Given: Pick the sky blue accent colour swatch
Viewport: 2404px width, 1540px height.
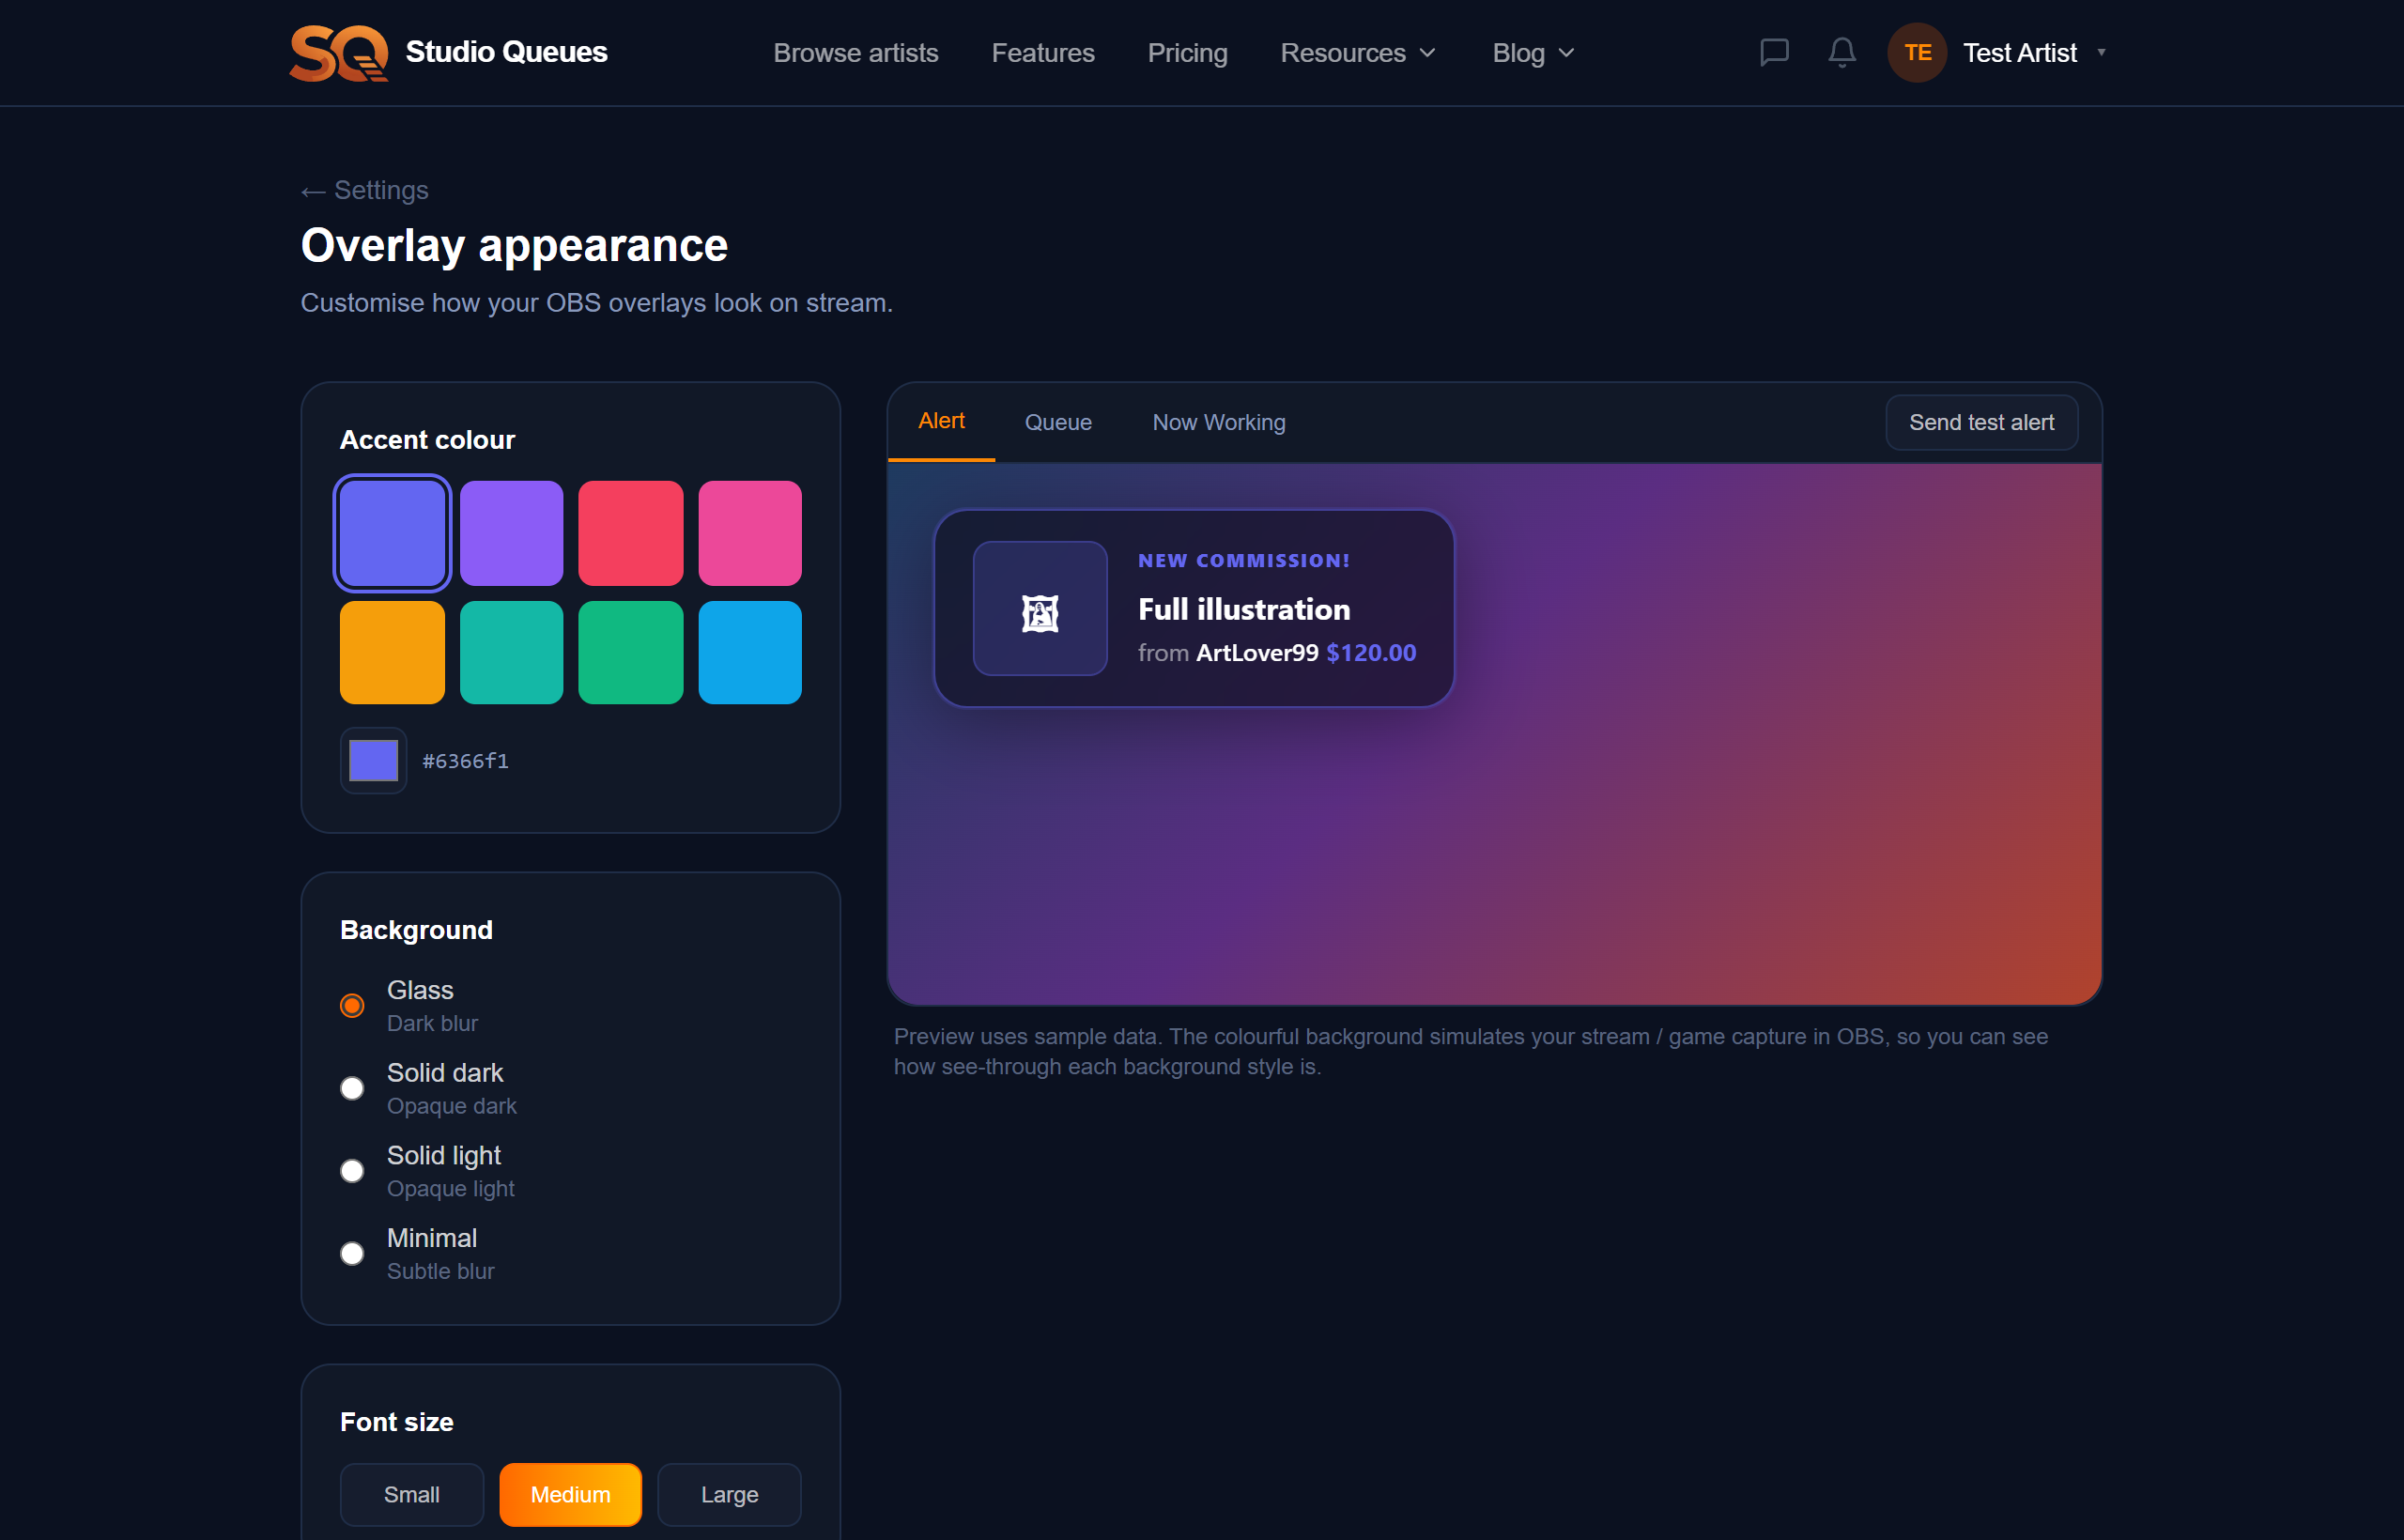Looking at the screenshot, I should pyautogui.click(x=750, y=653).
